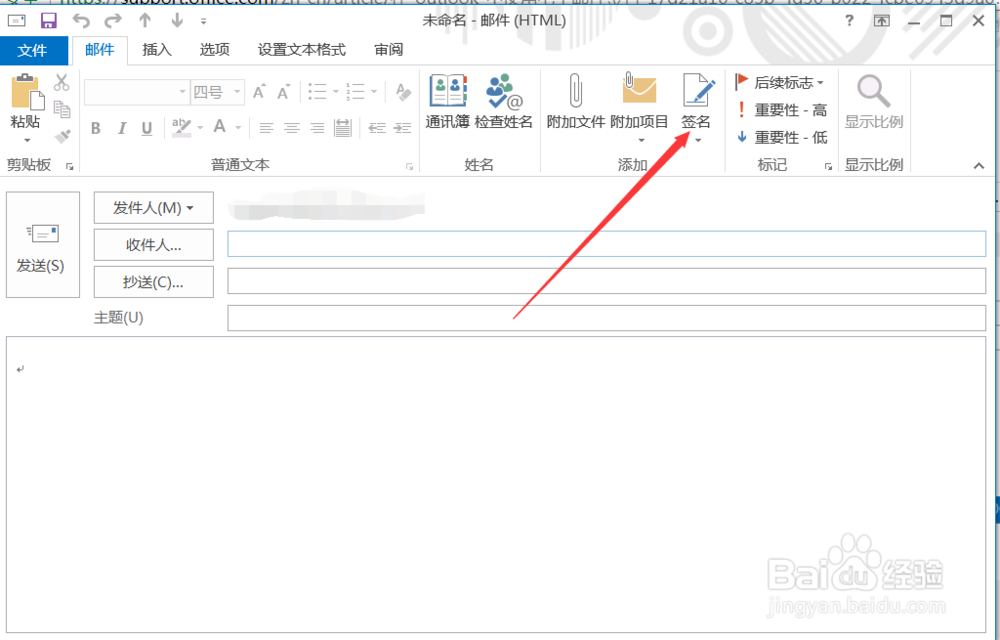This screenshot has width=1000, height=640.
Task: Increase font size
Action: pyautogui.click(x=259, y=92)
